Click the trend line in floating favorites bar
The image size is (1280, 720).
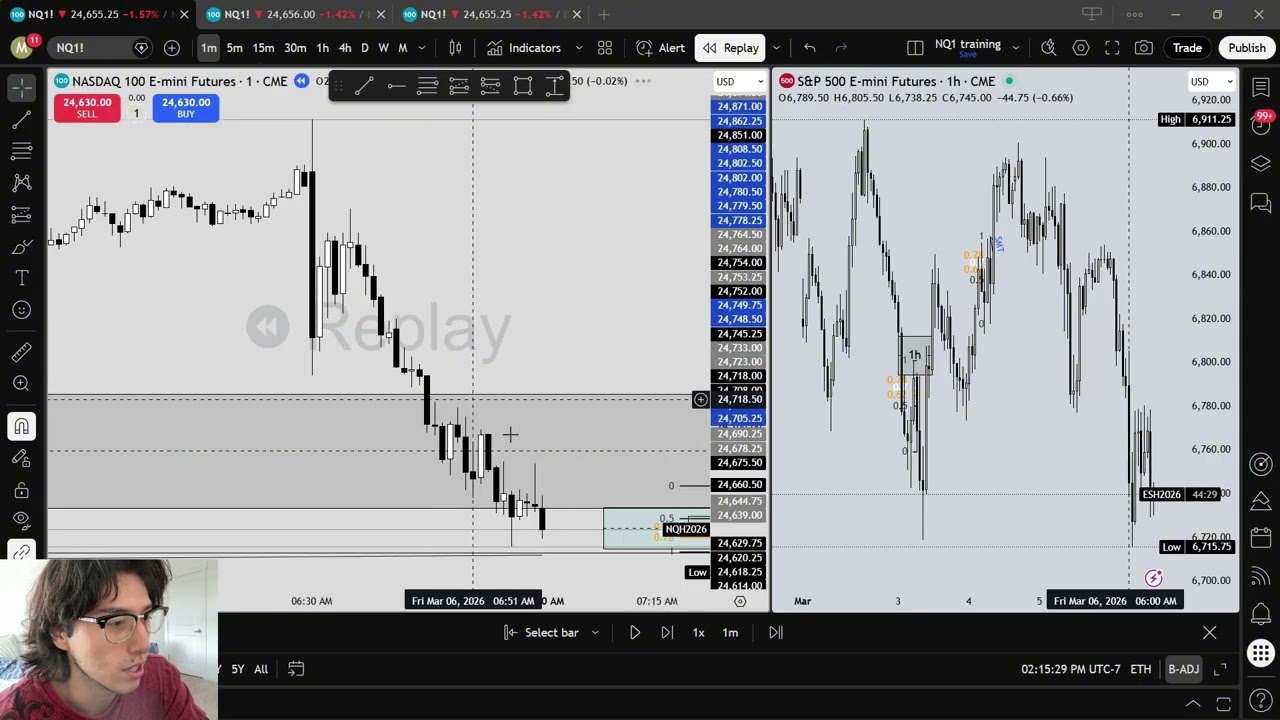[364, 86]
